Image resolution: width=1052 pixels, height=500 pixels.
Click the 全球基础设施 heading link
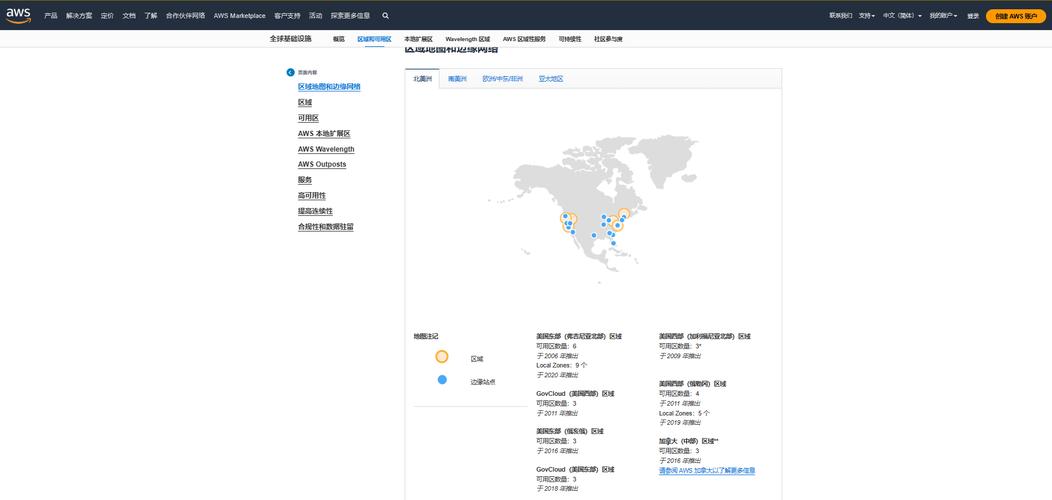pyautogui.click(x=291, y=39)
